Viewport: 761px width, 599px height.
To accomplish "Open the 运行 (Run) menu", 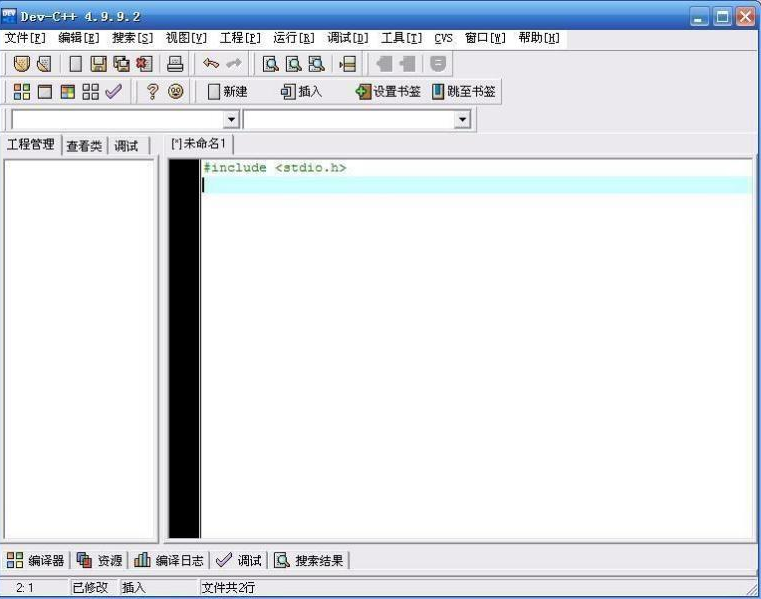I will tap(293, 38).
